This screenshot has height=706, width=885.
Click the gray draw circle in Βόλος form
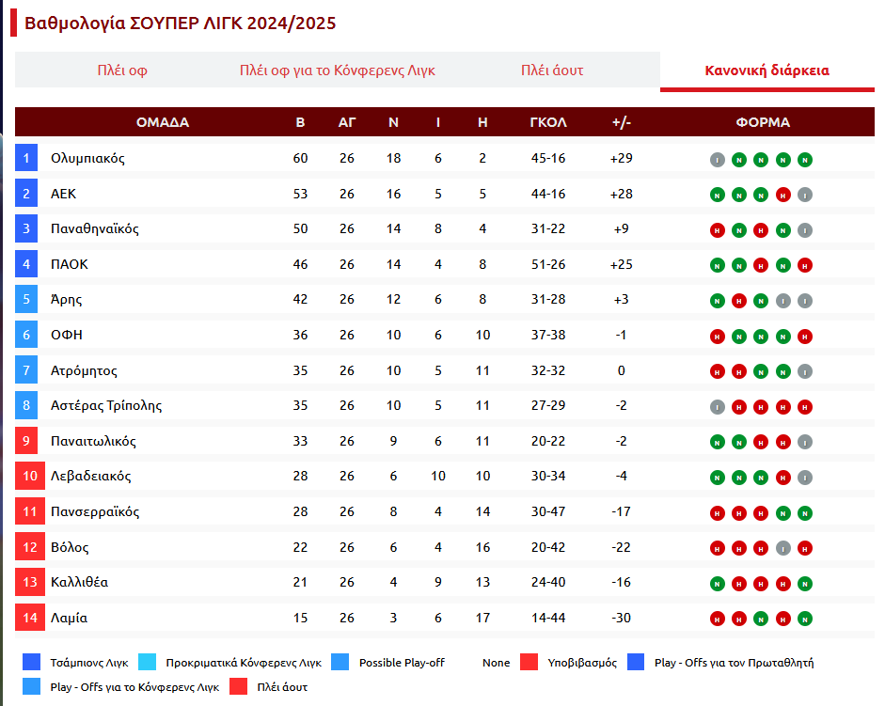(783, 548)
